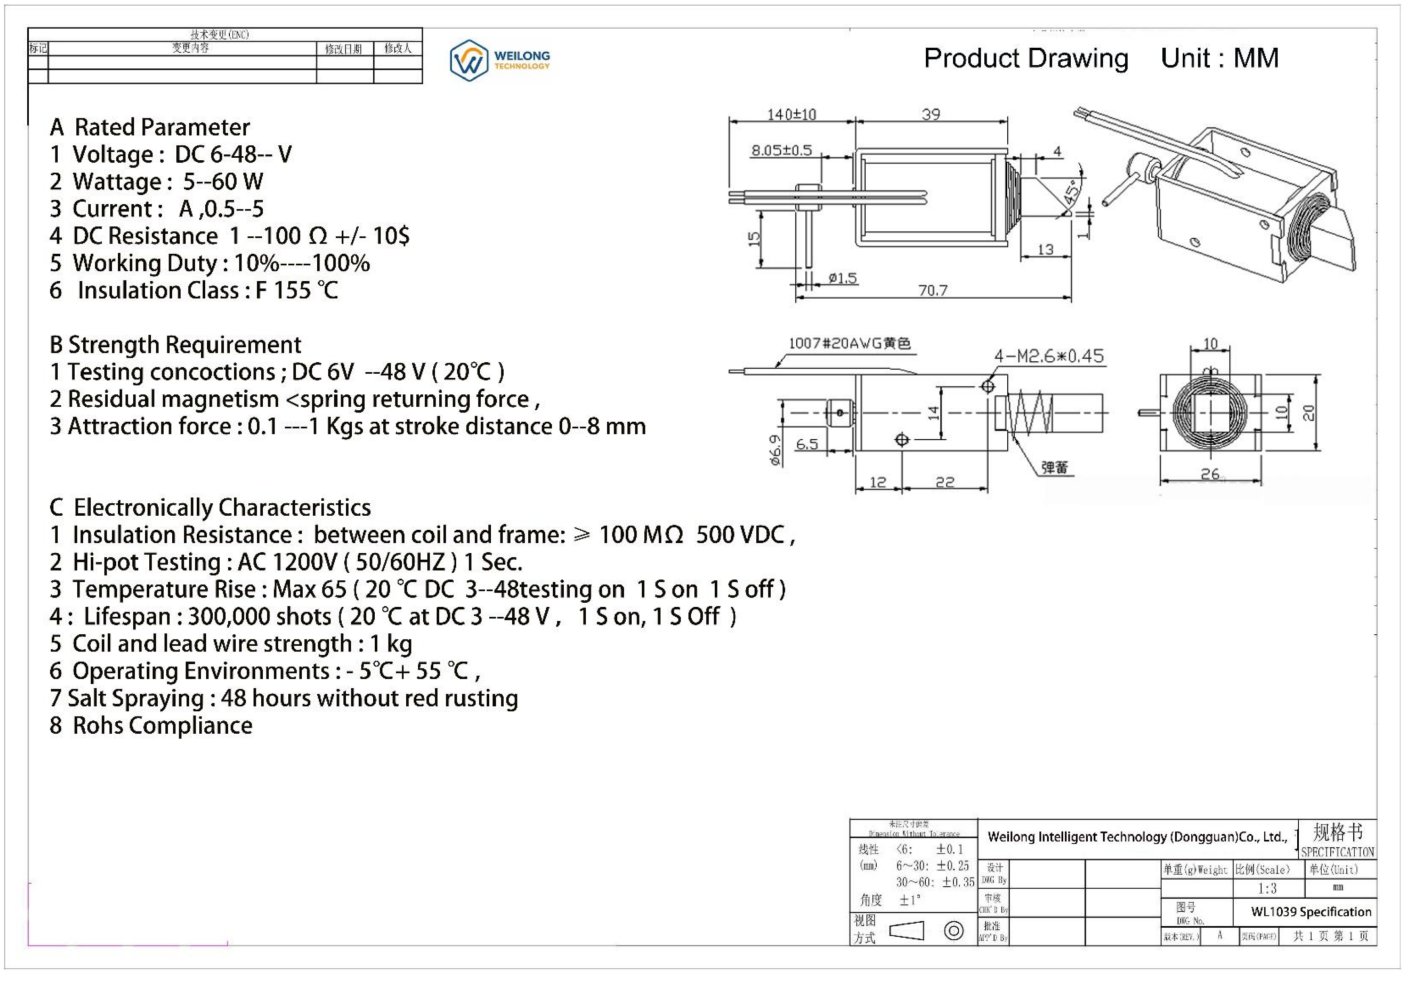This screenshot has height=1000, width=1413.
Task: Click the 'Voltage : DC 6-48-- V' line
Action: pyautogui.click(x=171, y=154)
